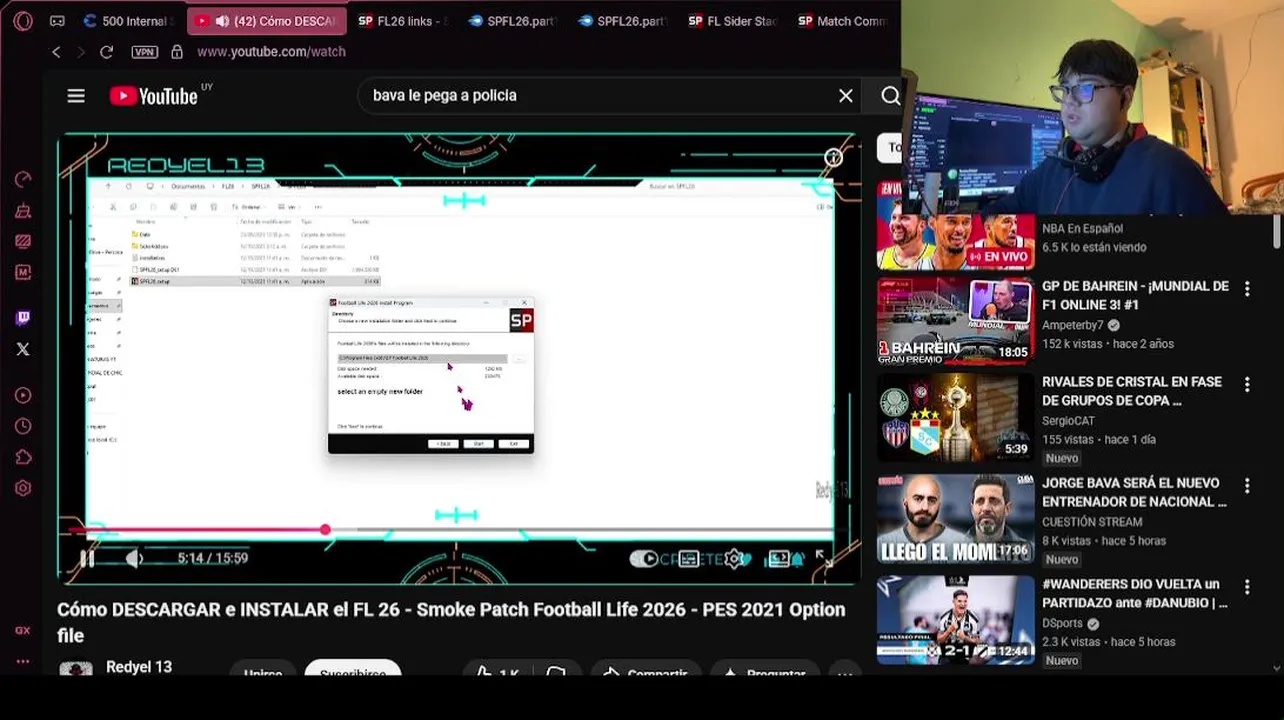
Task: Click the Suscribirse subscribe button
Action: tap(353, 669)
